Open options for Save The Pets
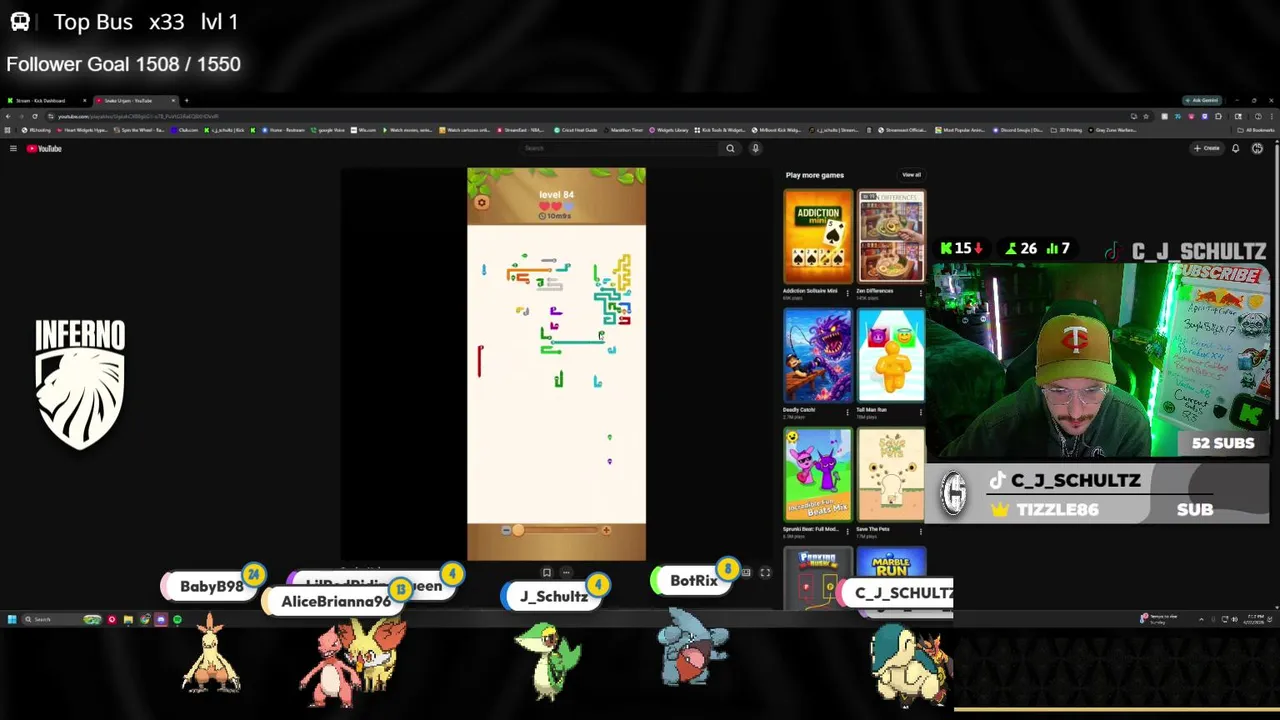The width and height of the screenshot is (1280, 720). [921, 531]
